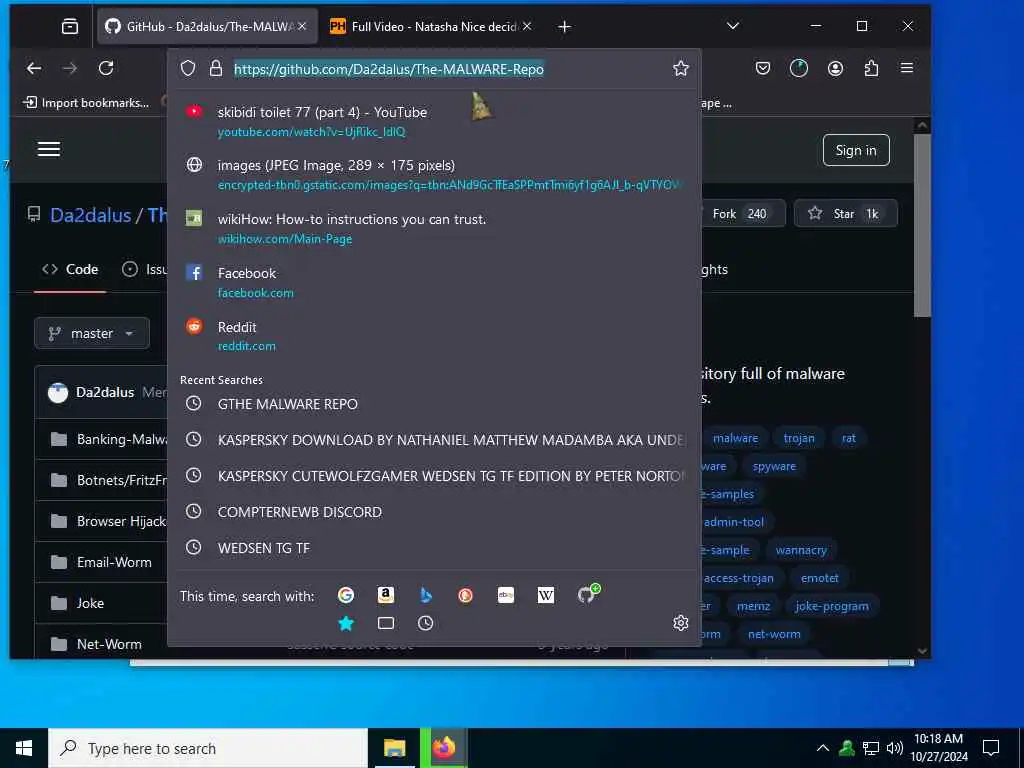The width and height of the screenshot is (1024, 768).
Task: Open the Net-Worm folder
Action: pos(109,645)
